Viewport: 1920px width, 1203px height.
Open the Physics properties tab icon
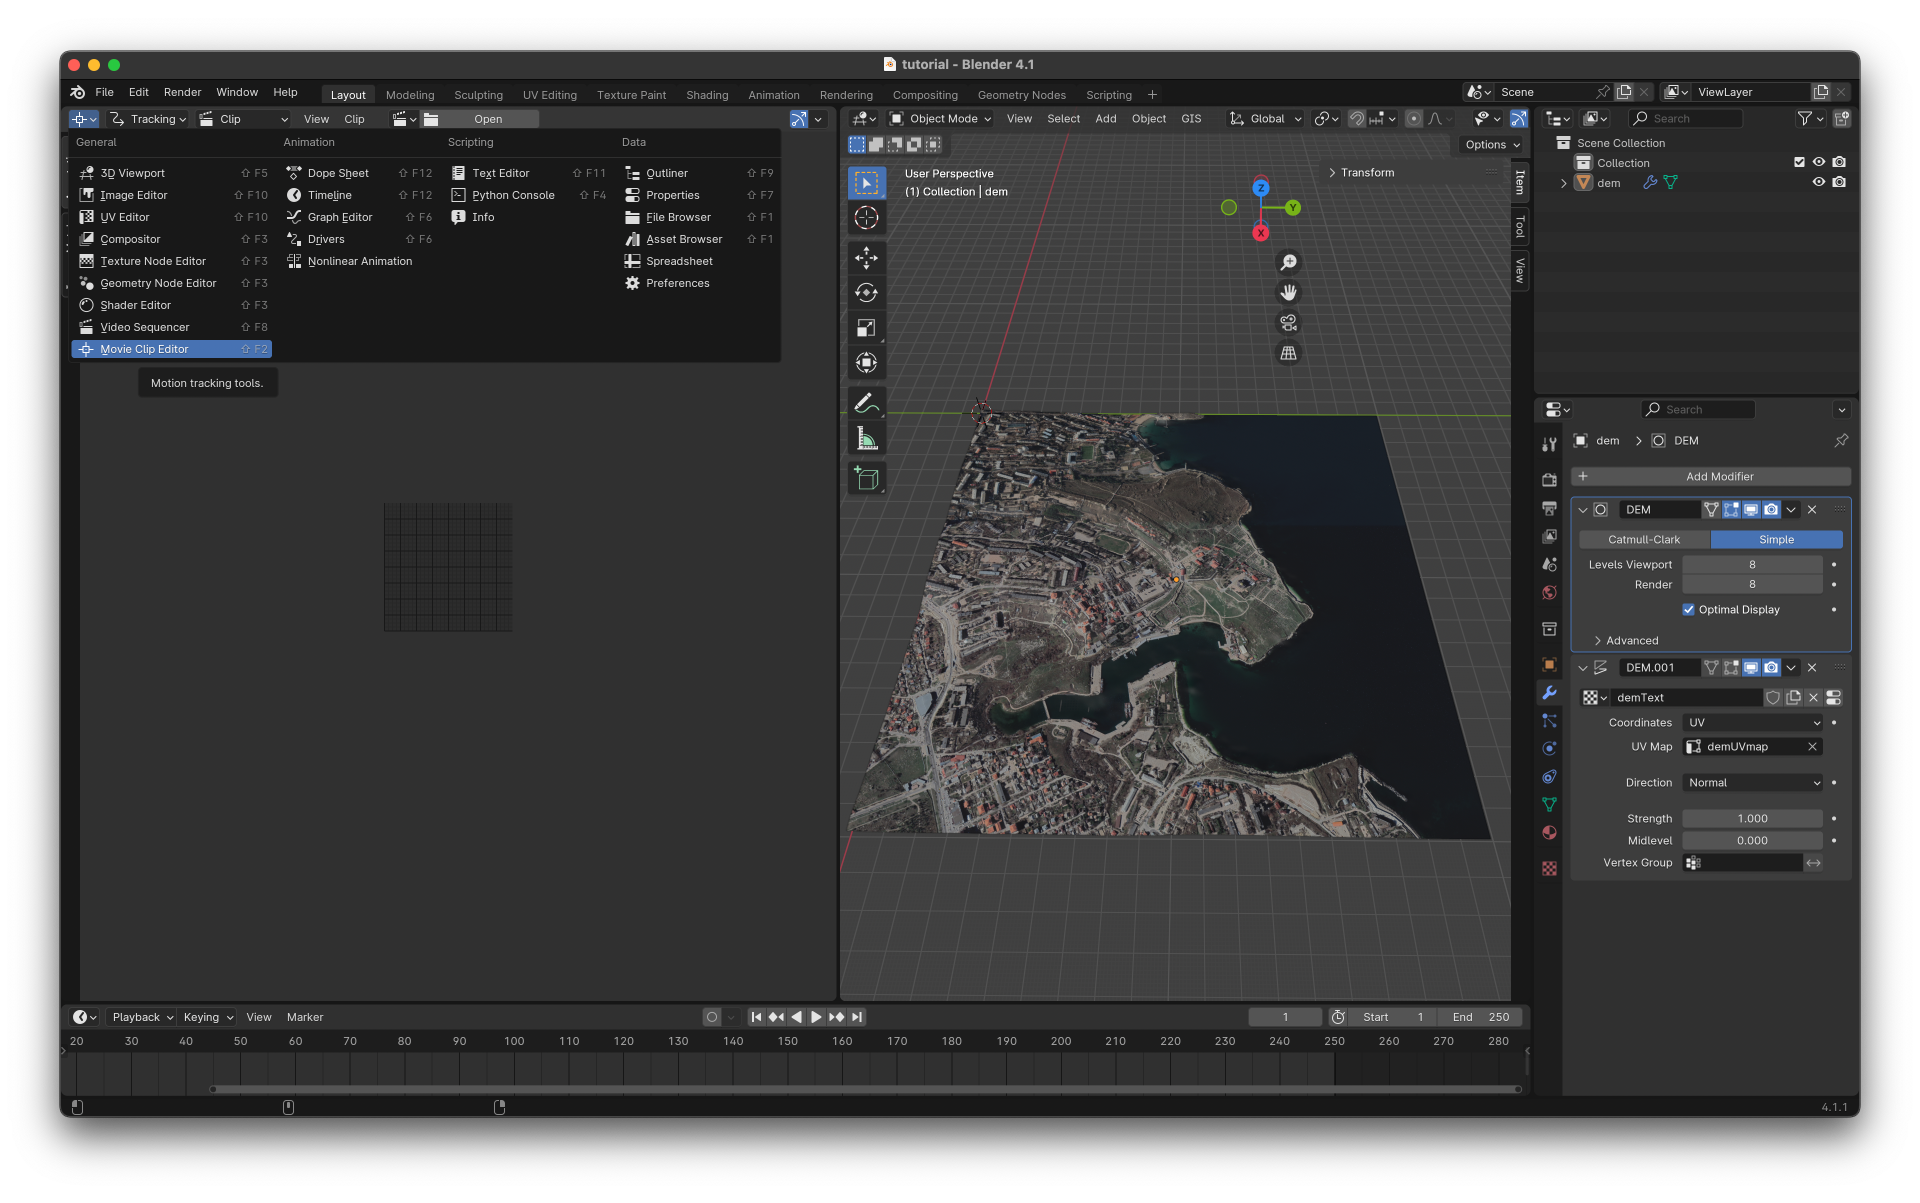(1549, 748)
